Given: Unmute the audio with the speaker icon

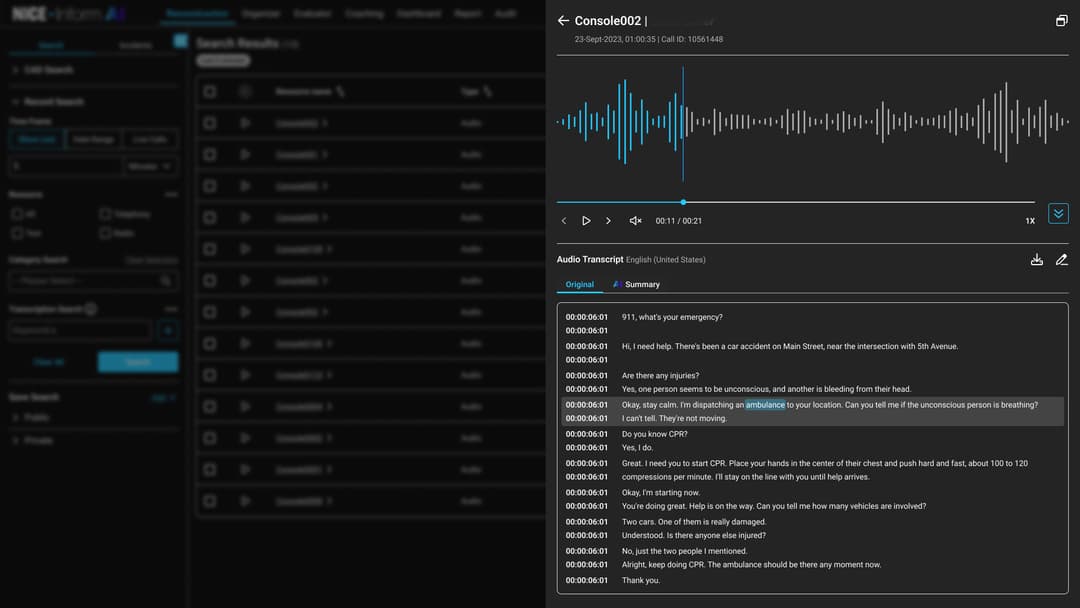Looking at the screenshot, I should point(635,221).
